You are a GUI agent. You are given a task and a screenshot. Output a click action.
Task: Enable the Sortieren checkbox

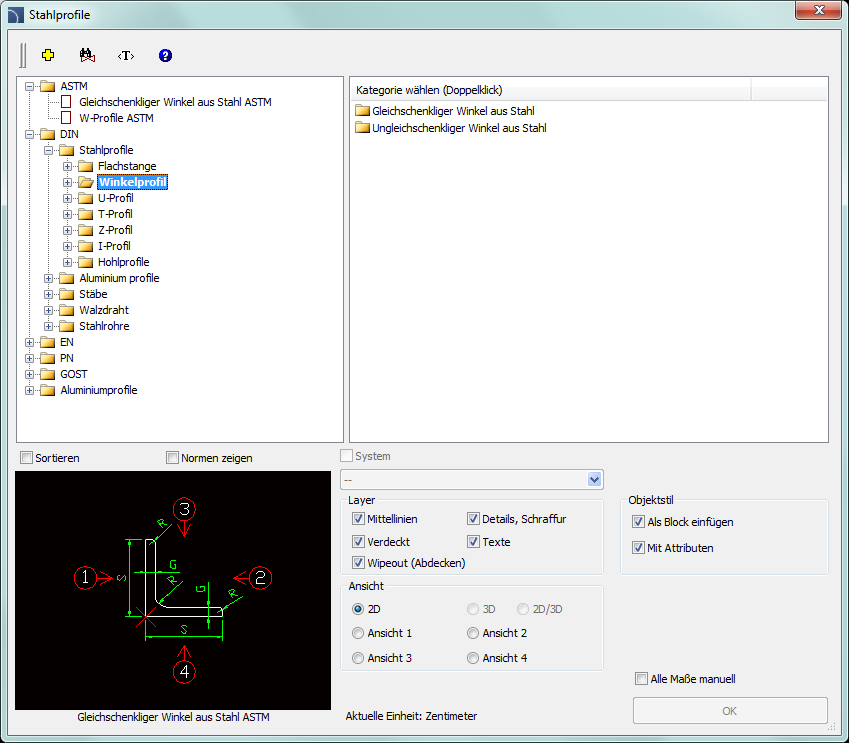pyautogui.click(x=27, y=458)
